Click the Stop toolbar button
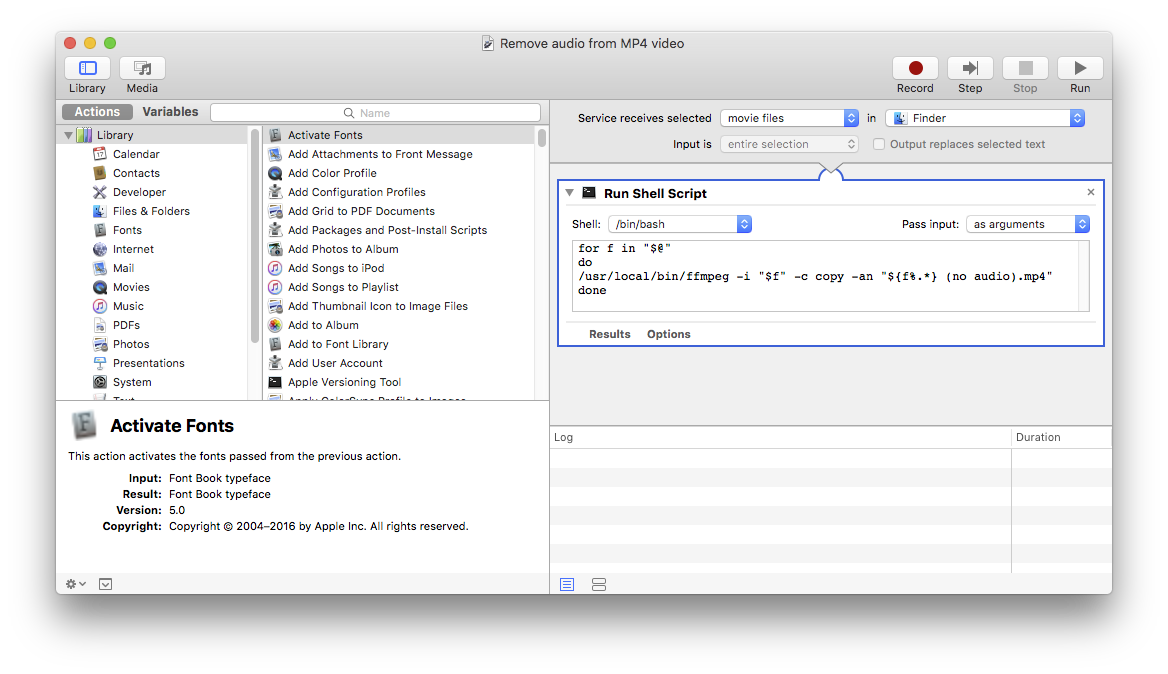This screenshot has height=674, width=1168. 1025,69
